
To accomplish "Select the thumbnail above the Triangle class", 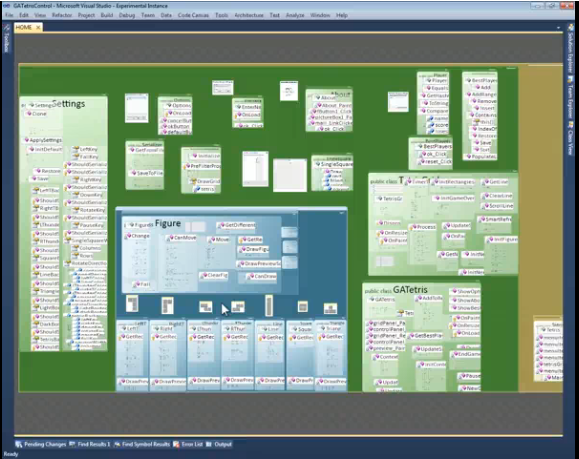I will 330,309.
